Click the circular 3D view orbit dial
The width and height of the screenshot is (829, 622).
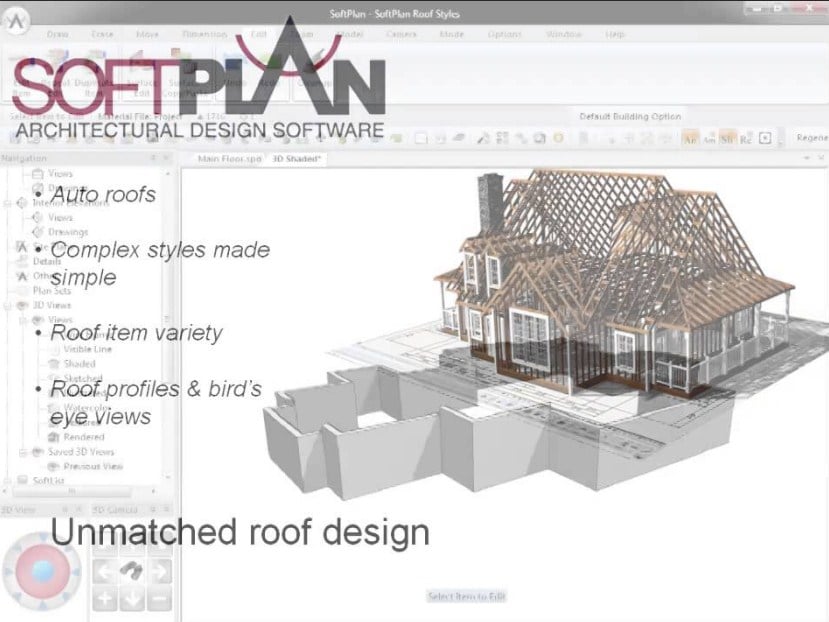(x=42, y=571)
